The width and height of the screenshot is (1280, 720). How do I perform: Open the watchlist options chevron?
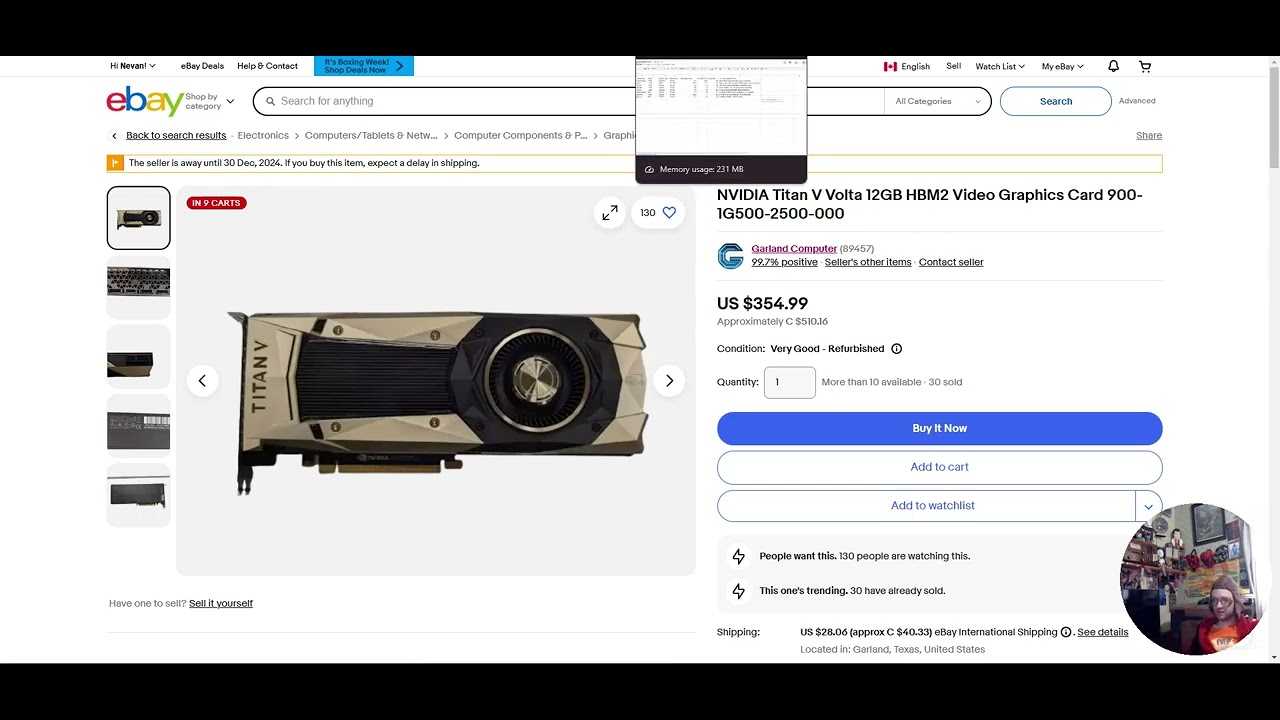(x=1149, y=506)
